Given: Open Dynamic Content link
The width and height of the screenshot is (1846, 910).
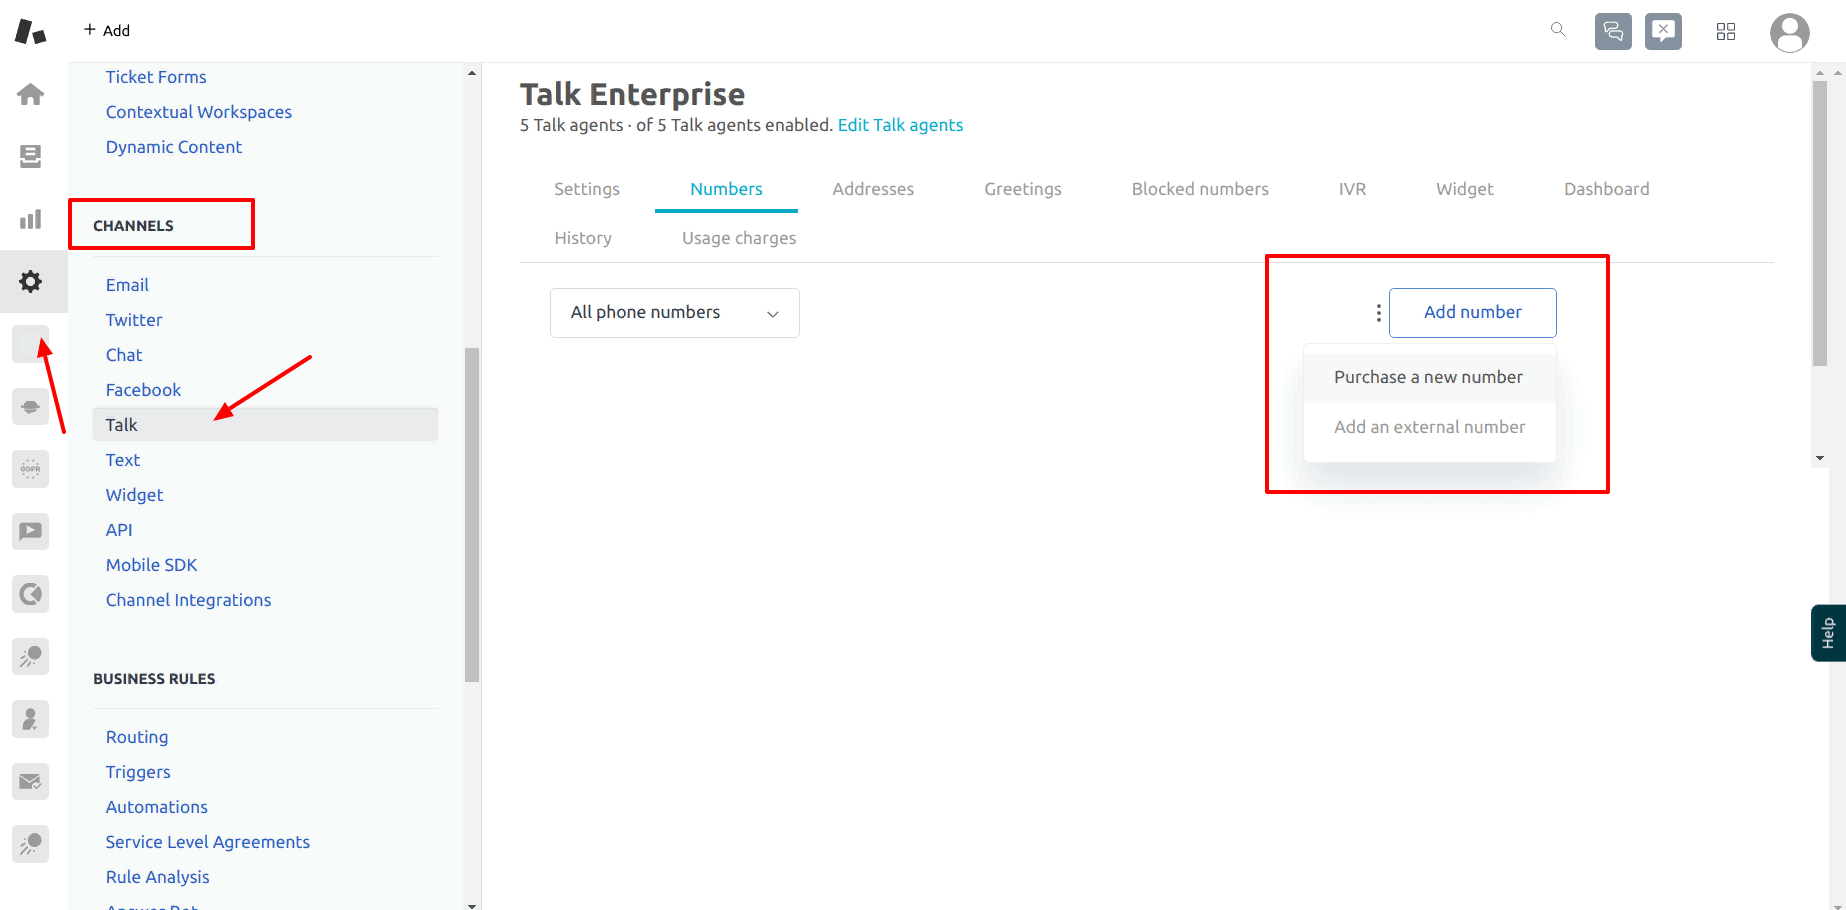Looking at the screenshot, I should 174,147.
